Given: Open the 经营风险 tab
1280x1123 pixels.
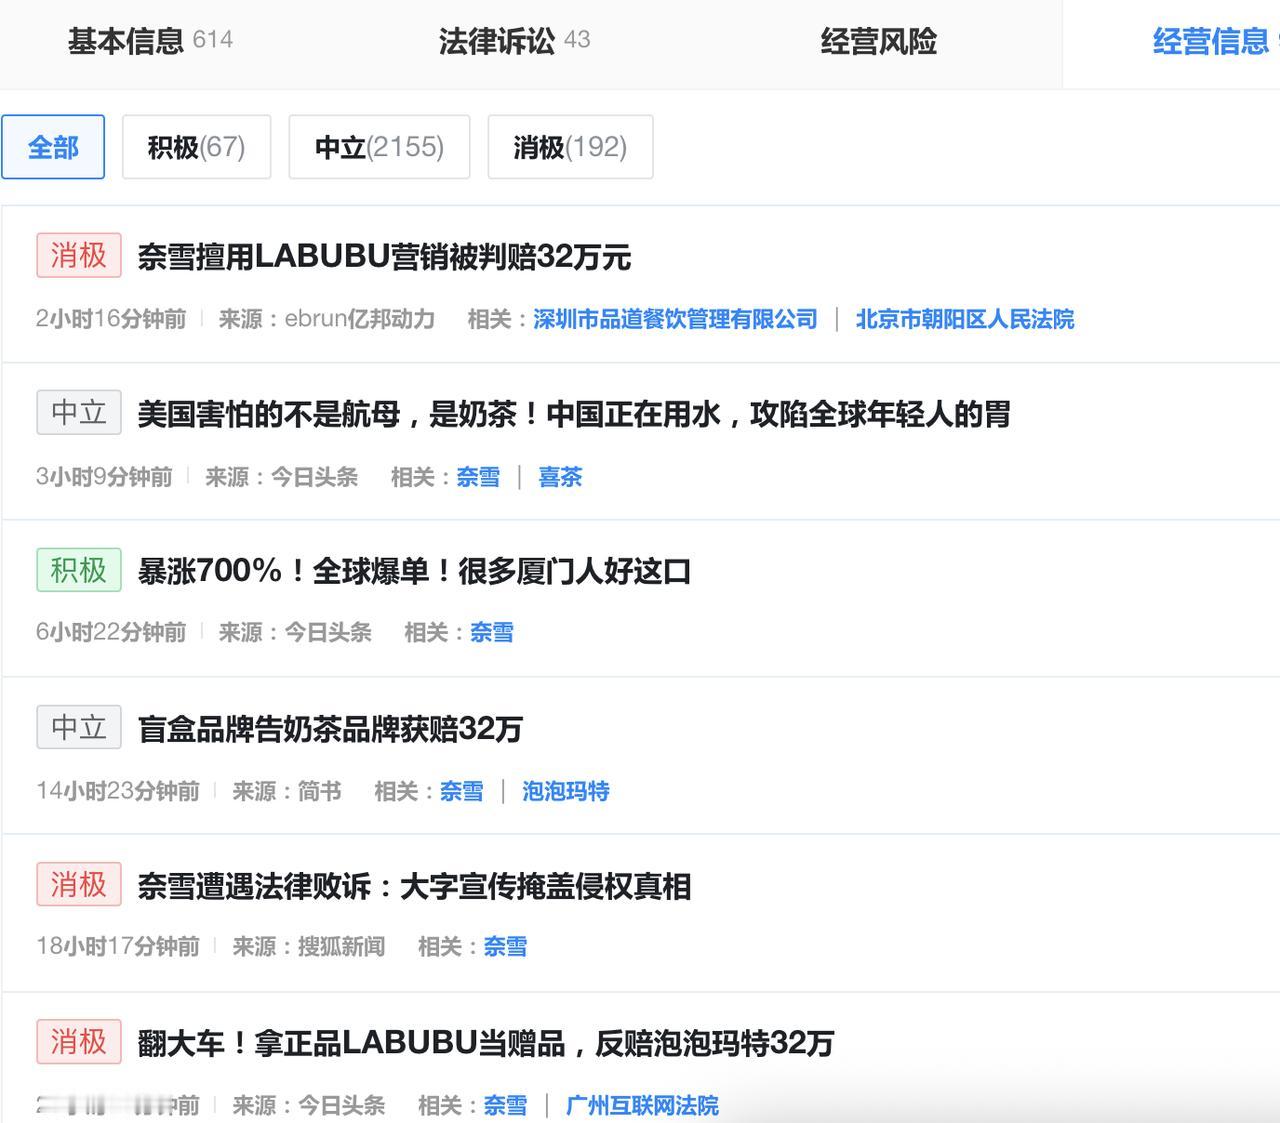Looking at the screenshot, I should point(878,41).
